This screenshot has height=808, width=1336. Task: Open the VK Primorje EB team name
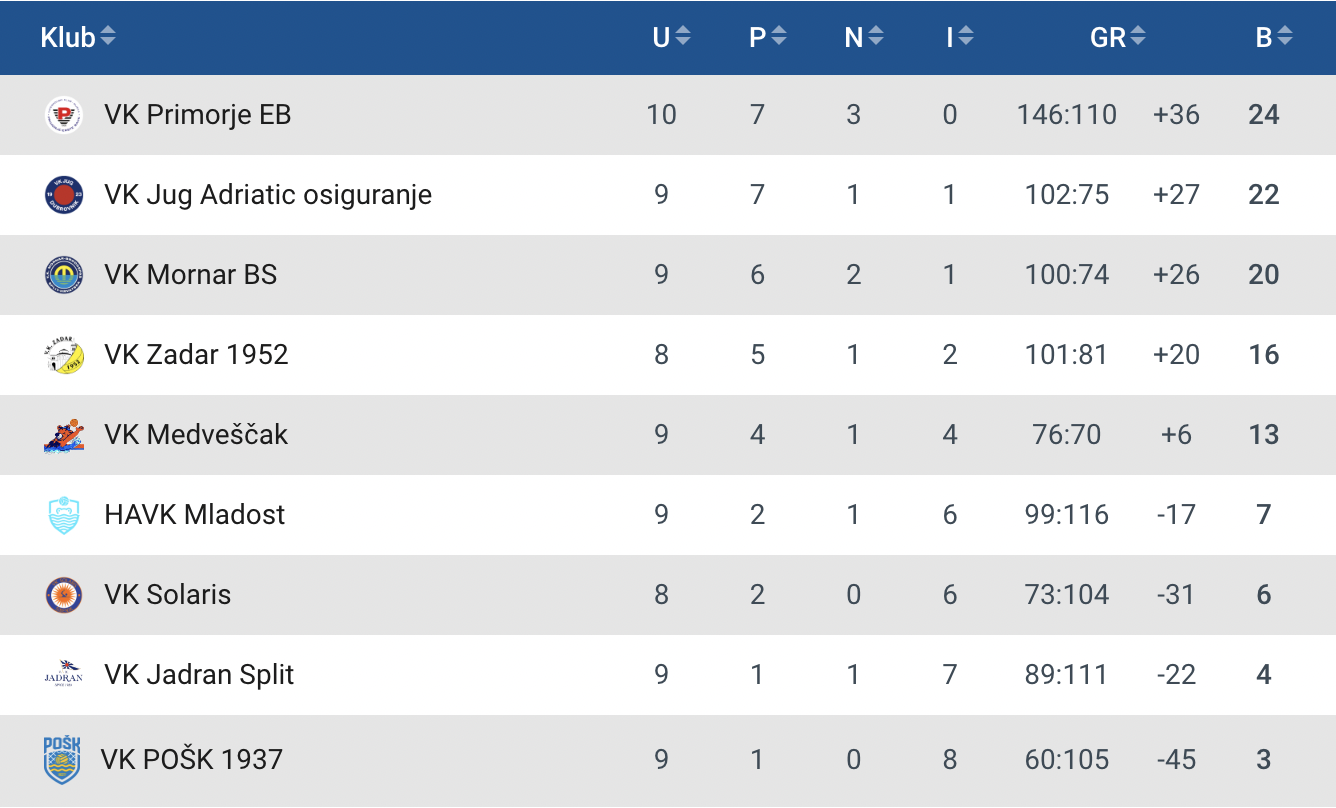click(x=198, y=115)
